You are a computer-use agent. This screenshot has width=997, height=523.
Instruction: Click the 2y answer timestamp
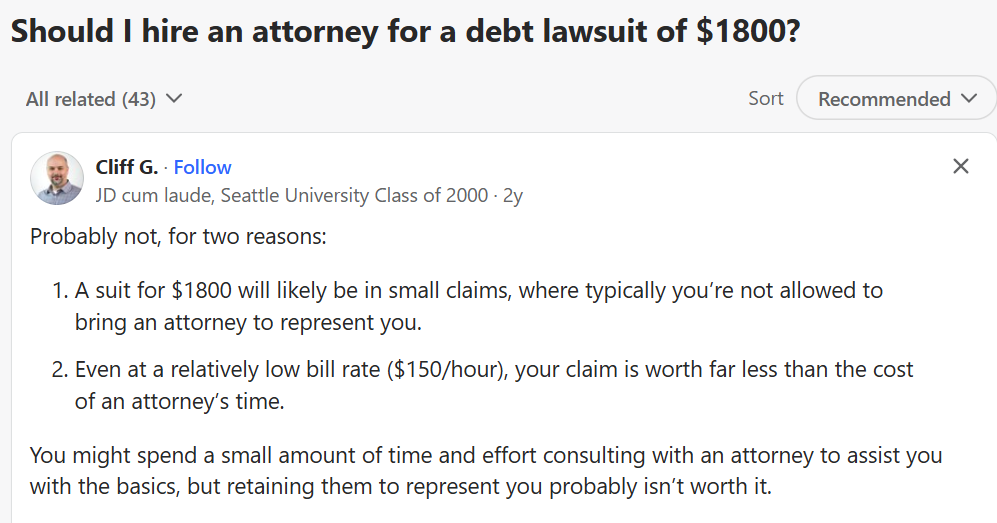point(513,195)
